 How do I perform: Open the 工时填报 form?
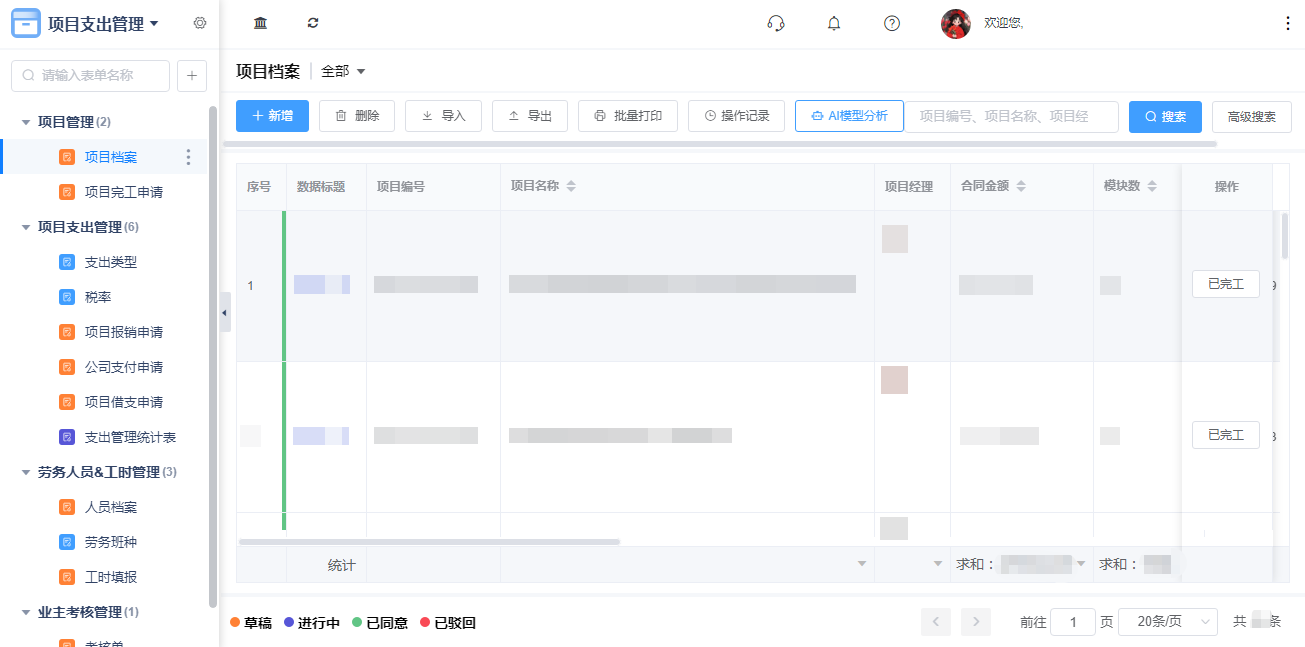click(111, 577)
